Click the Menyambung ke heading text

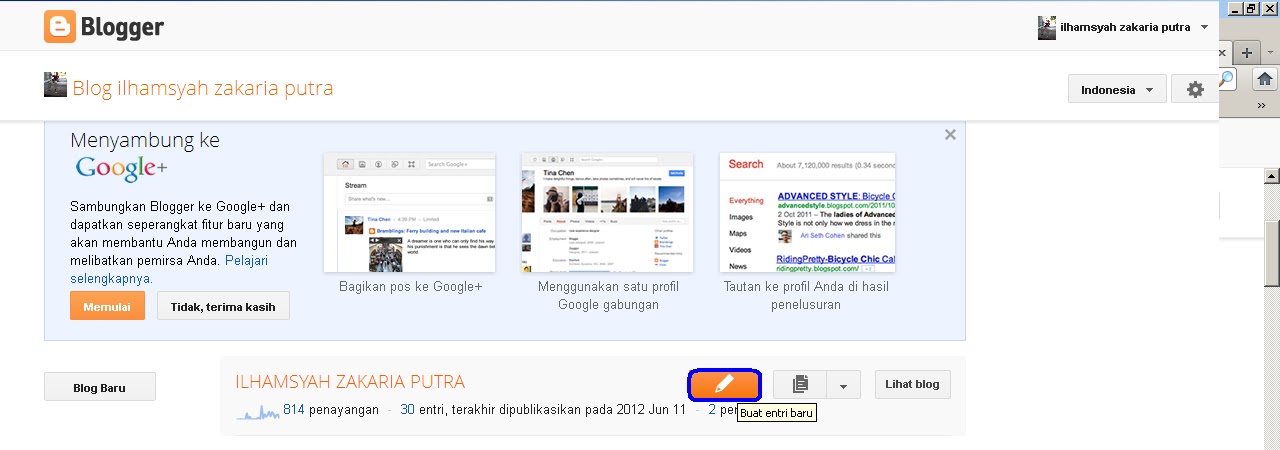tap(145, 140)
